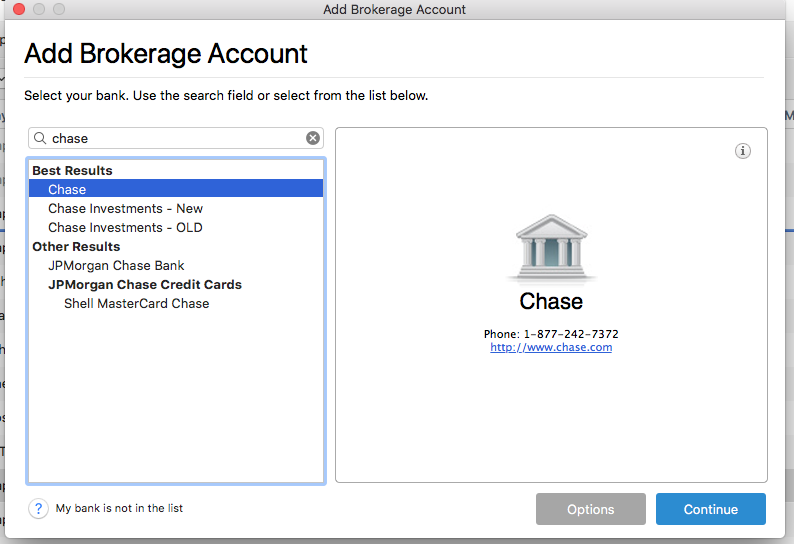Select Chase Investments - New
This screenshot has height=544, width=794.
tap(176, 208)
